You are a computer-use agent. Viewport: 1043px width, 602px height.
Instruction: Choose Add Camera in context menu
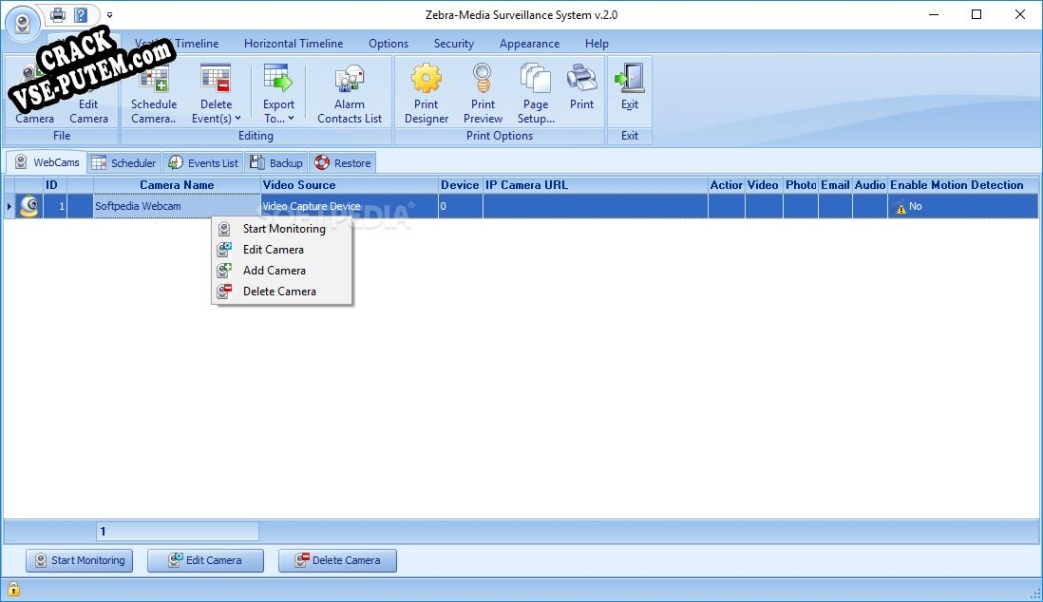pos(282,270)
